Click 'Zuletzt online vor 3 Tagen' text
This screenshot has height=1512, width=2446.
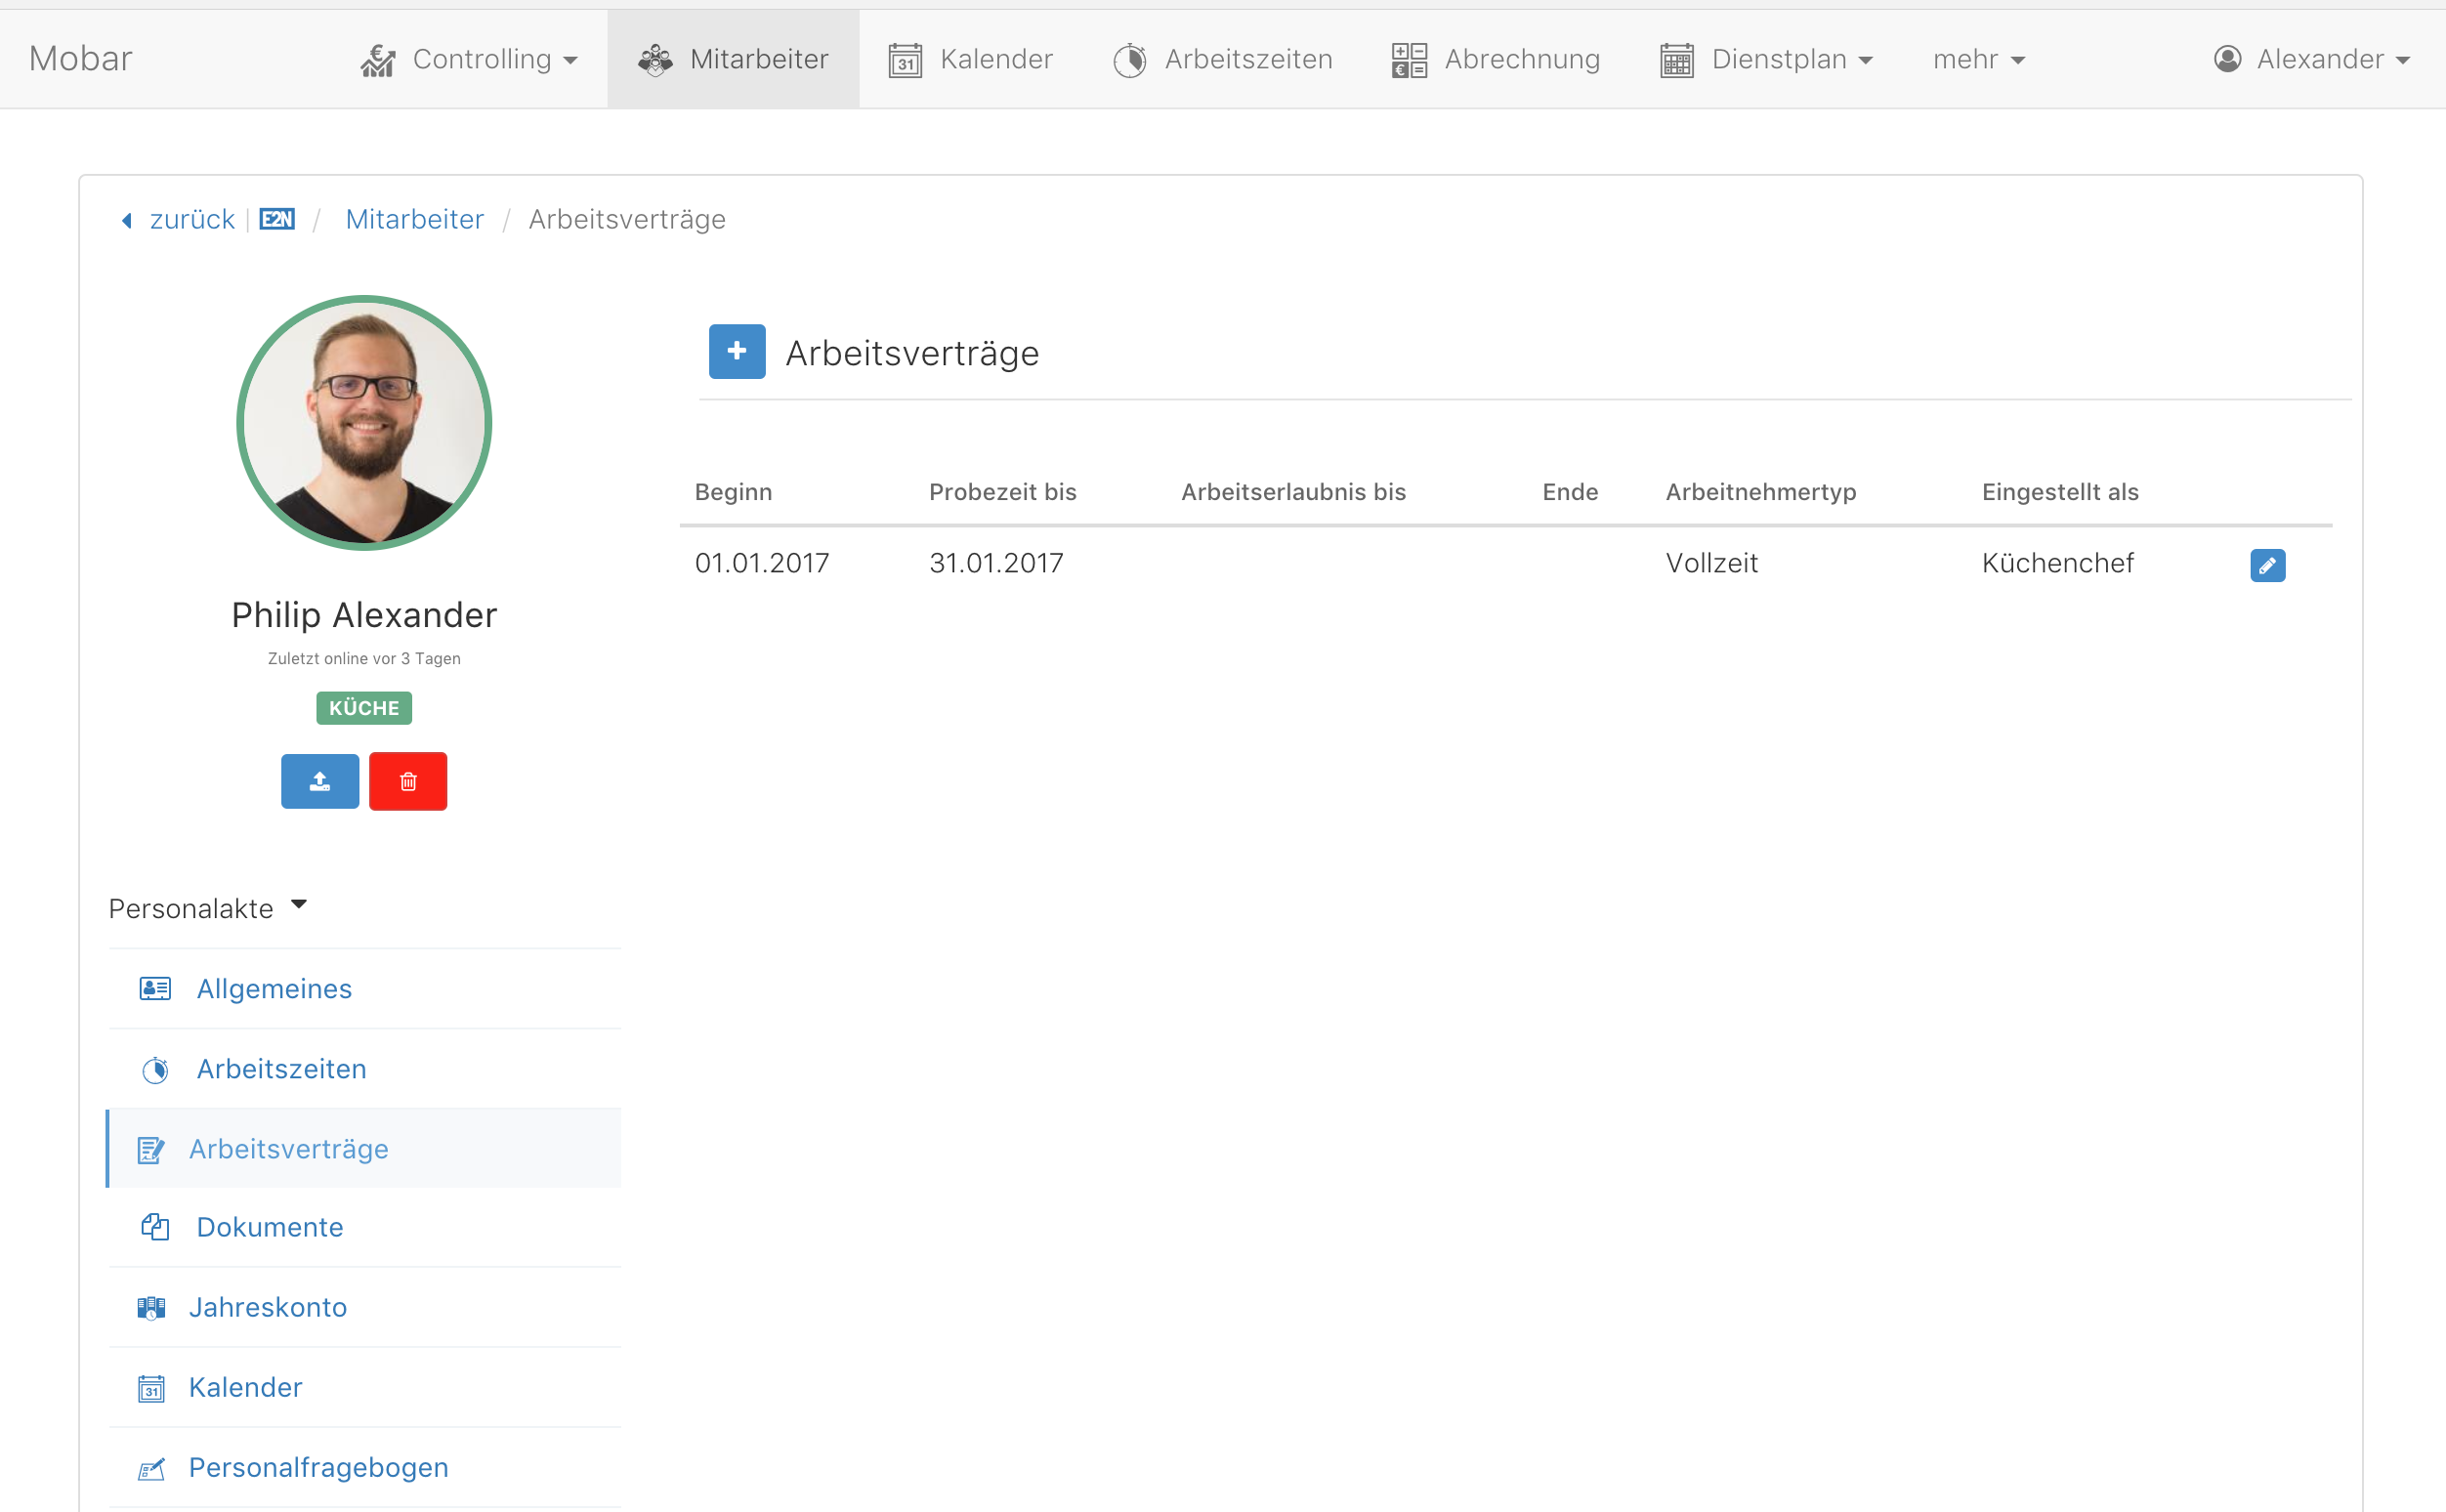(364, 658)
